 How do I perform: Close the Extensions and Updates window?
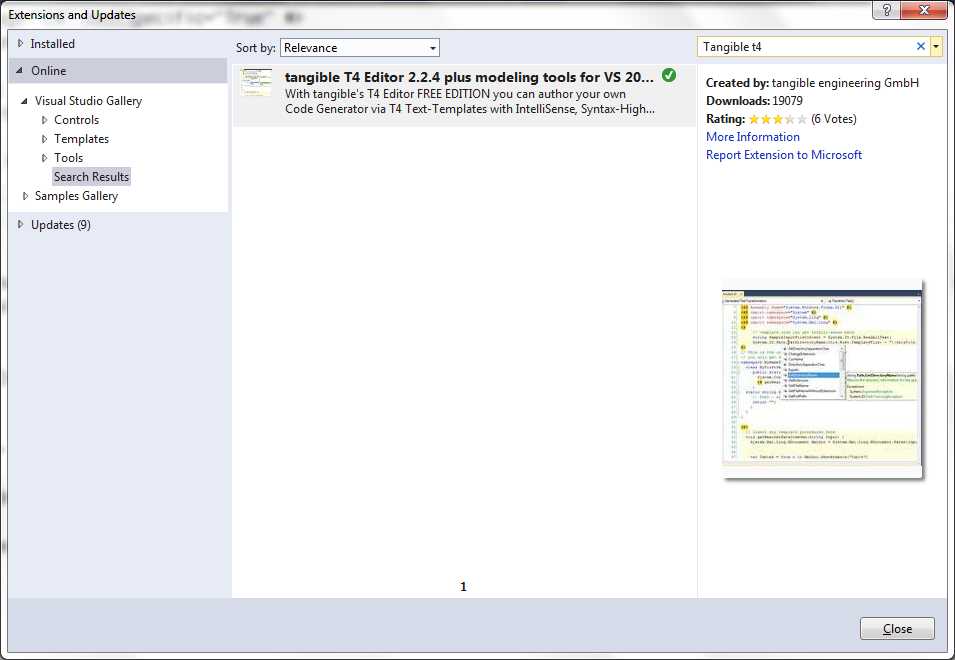pyautogui.click(x=924, y=10)
